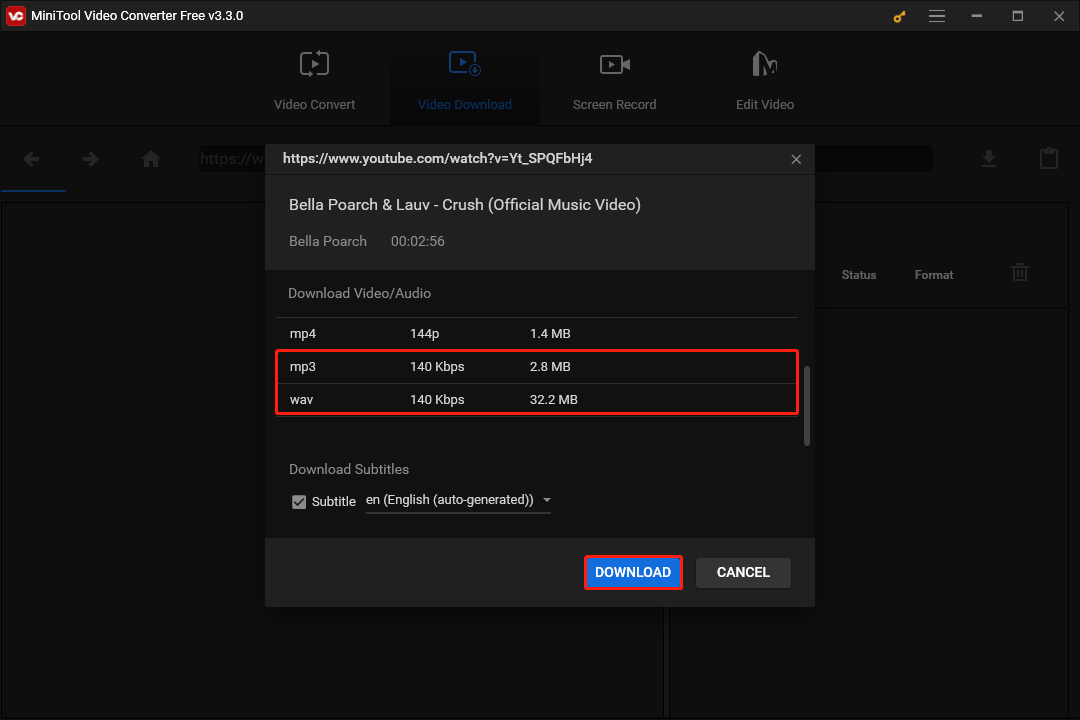The image size is (1080, 720).
Task: Click the Download Subtitles heading
Action: [x=349, y=469]
